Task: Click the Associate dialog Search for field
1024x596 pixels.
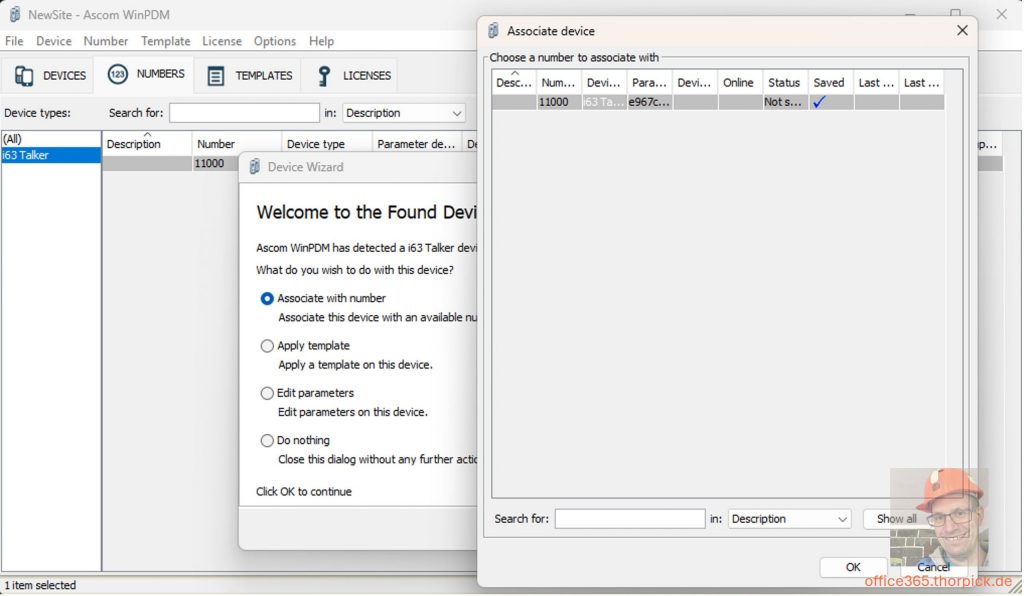Action: pos(629,519)
